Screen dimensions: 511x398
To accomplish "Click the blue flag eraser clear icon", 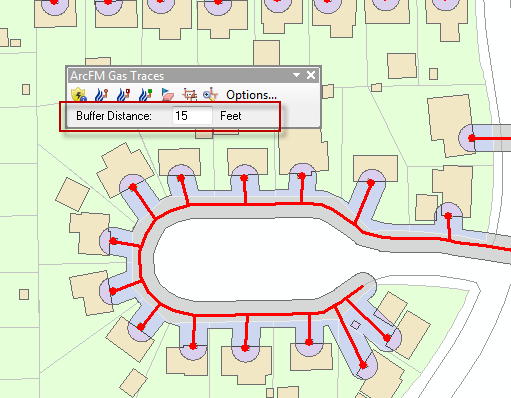I will click(168, 95).
